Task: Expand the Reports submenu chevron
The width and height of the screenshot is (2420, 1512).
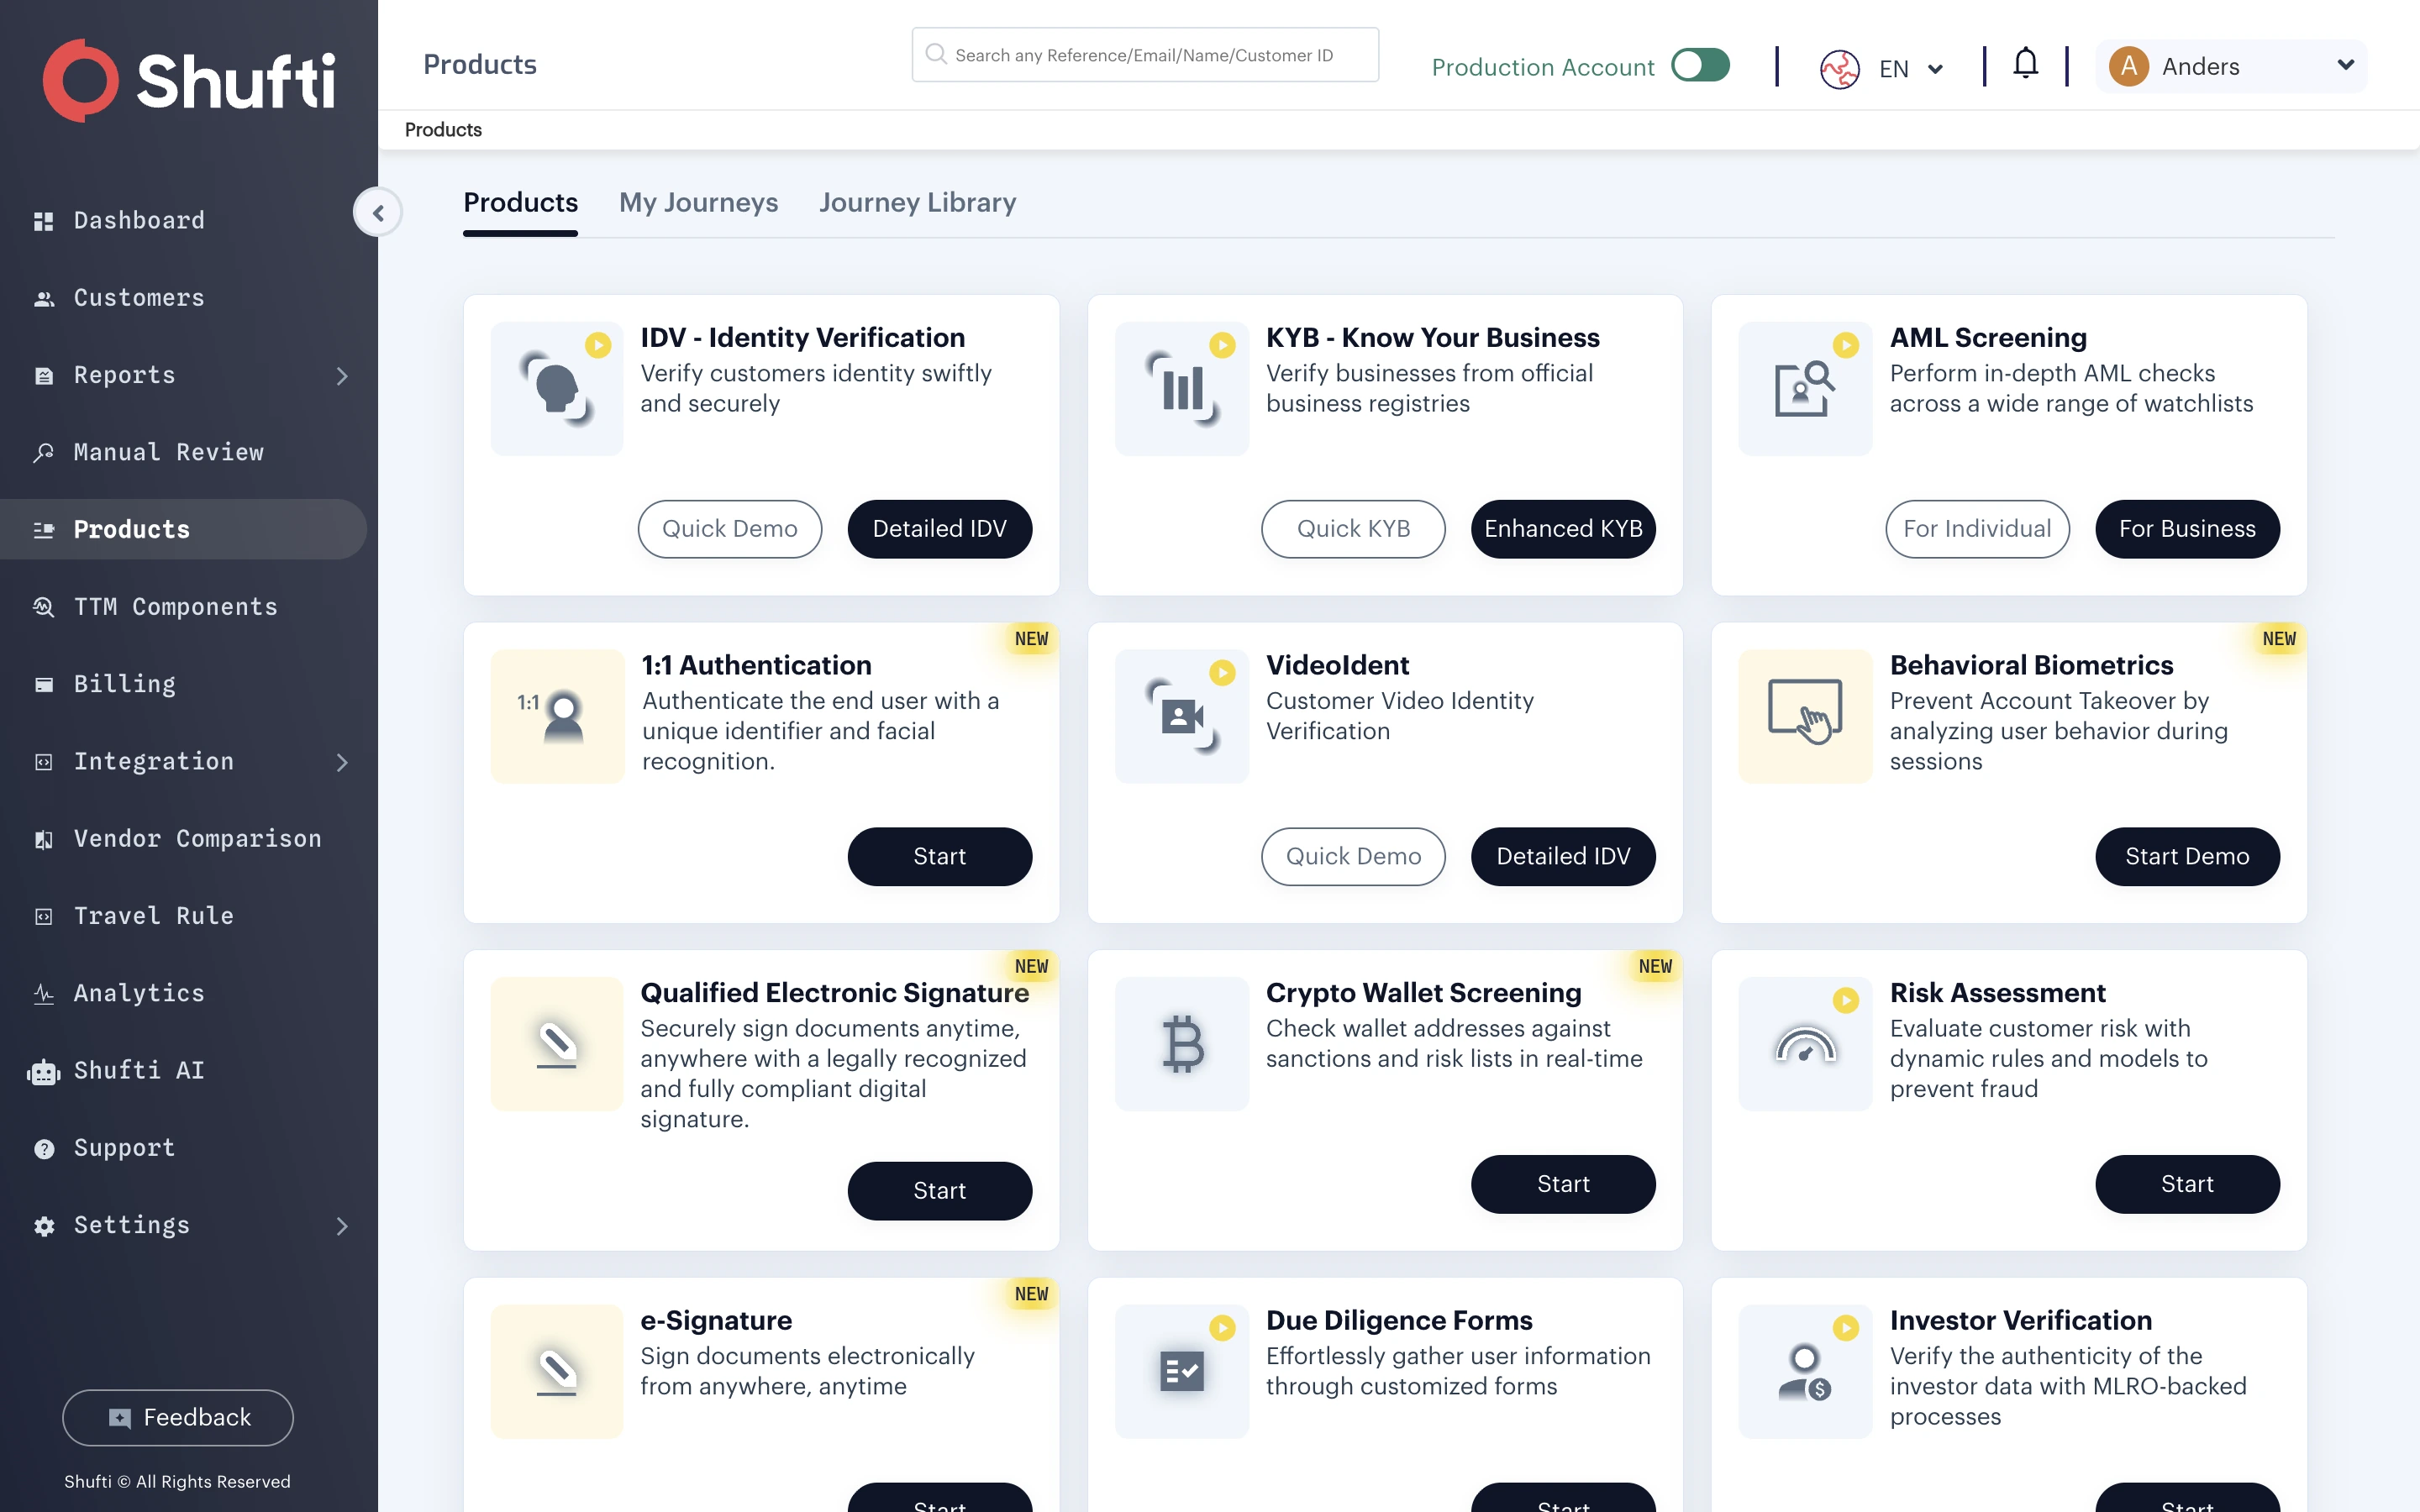Action: [342, 376]
